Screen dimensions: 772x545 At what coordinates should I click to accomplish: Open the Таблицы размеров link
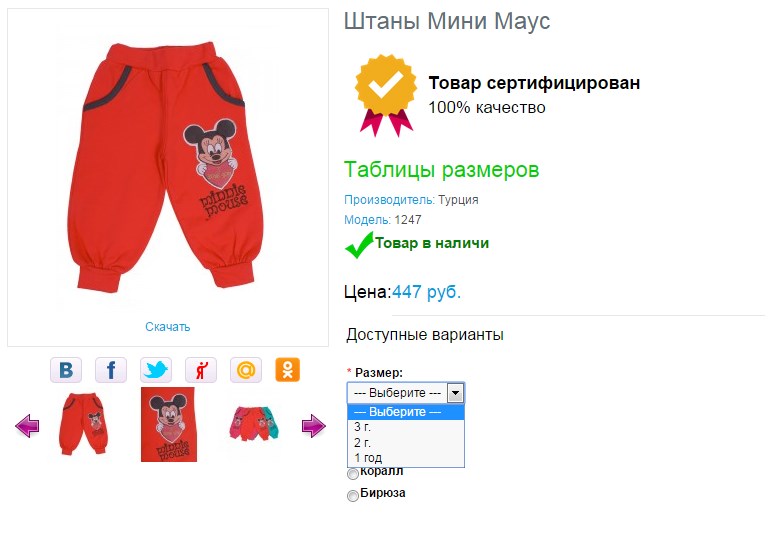(441, 170)
